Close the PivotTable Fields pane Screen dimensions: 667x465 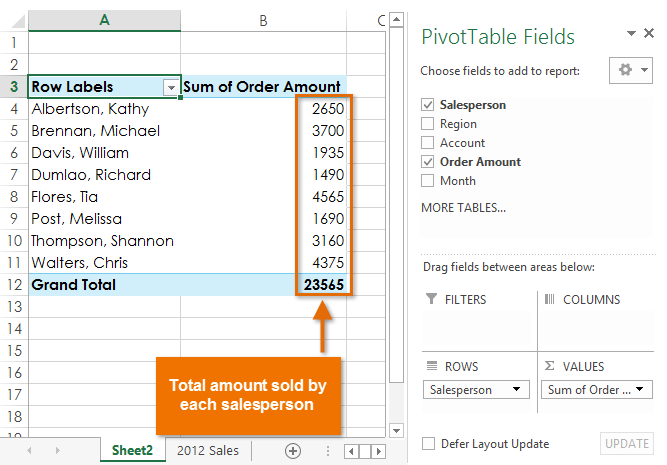[649, 33]
